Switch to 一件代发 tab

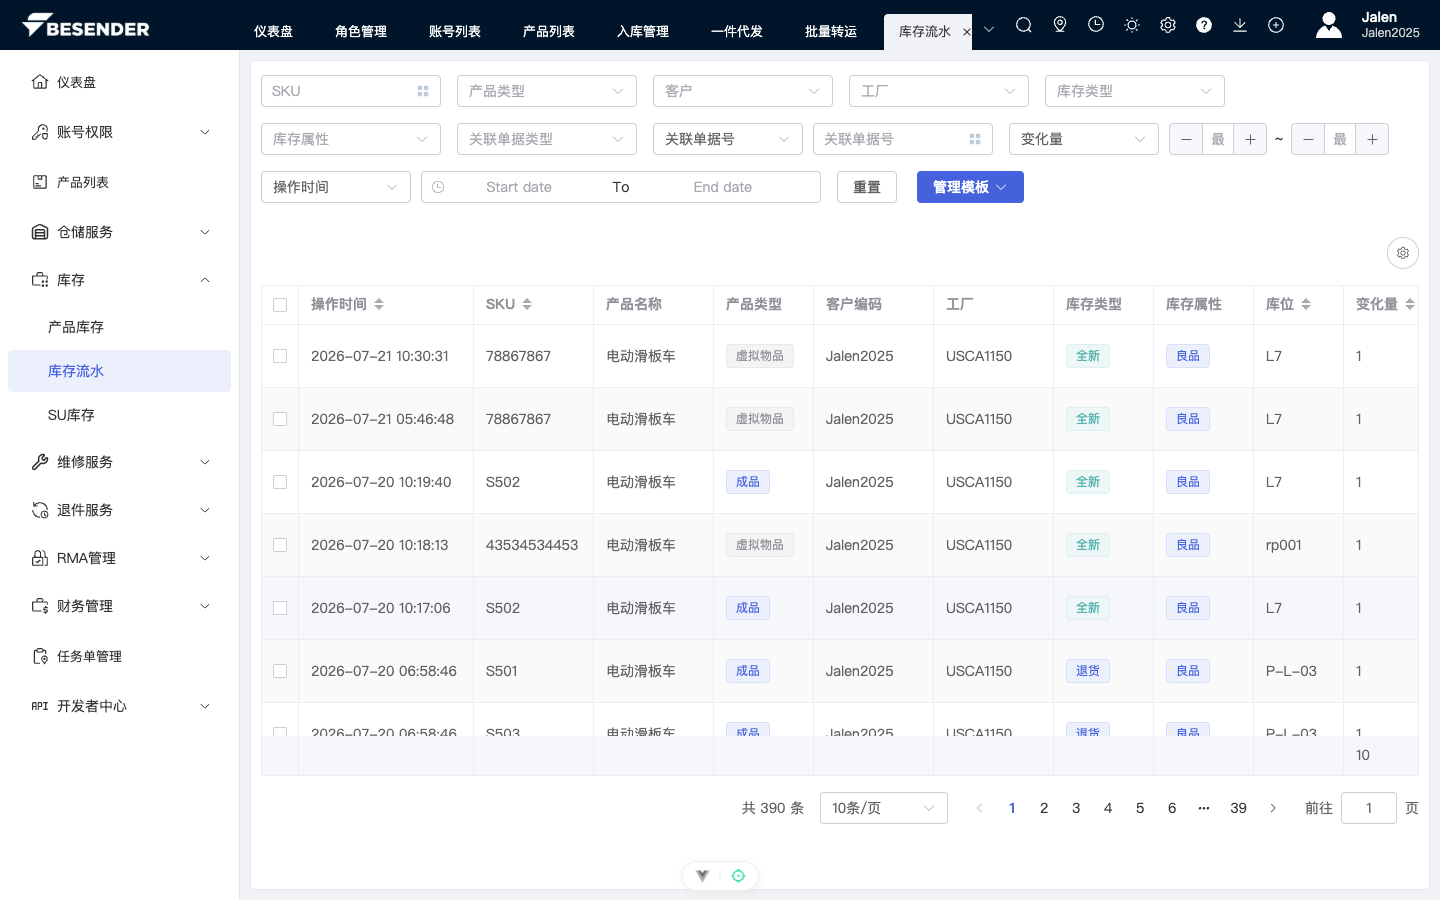pyautogui.click(x=737, y=32)
